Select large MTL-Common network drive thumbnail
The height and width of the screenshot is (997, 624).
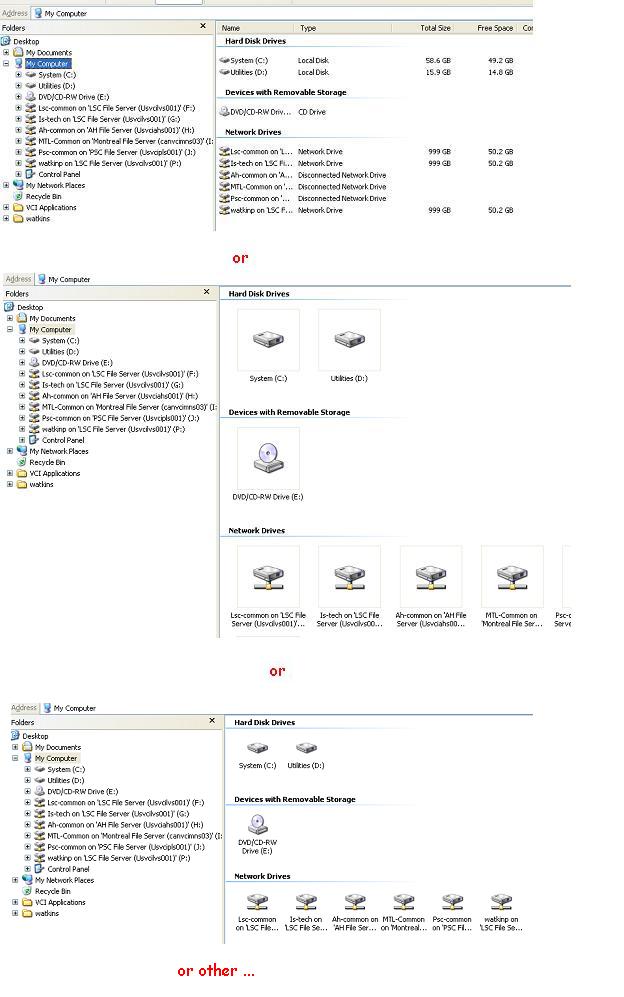coord(512,576)
